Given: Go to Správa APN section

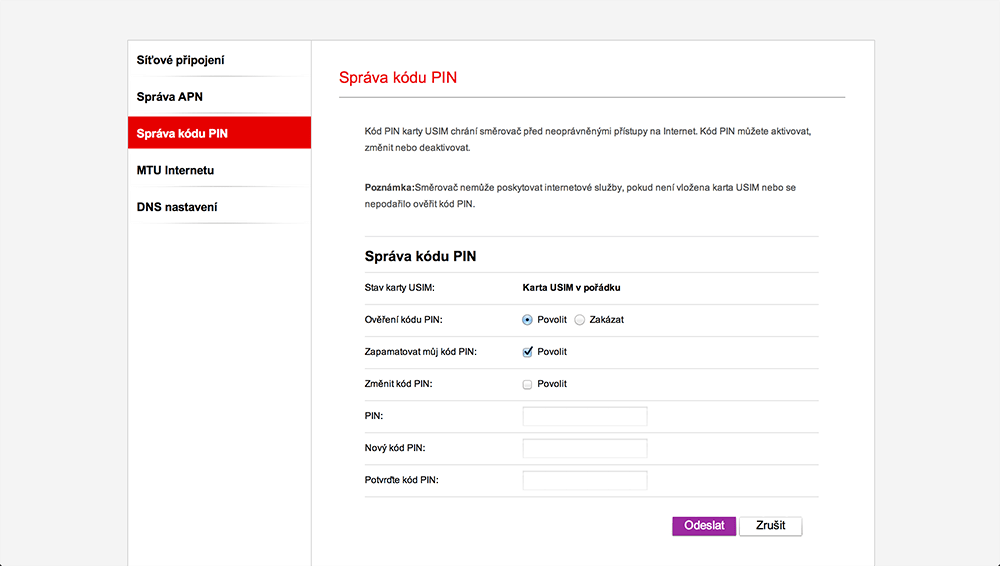Looking at the screenshot, I should pyautogui.click(x=219, y=97).
